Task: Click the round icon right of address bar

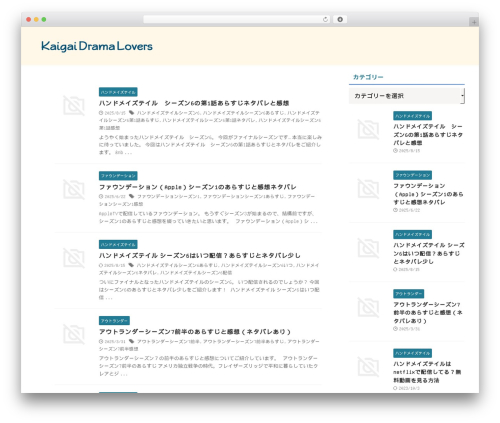Action: click(x=340, y=19)
